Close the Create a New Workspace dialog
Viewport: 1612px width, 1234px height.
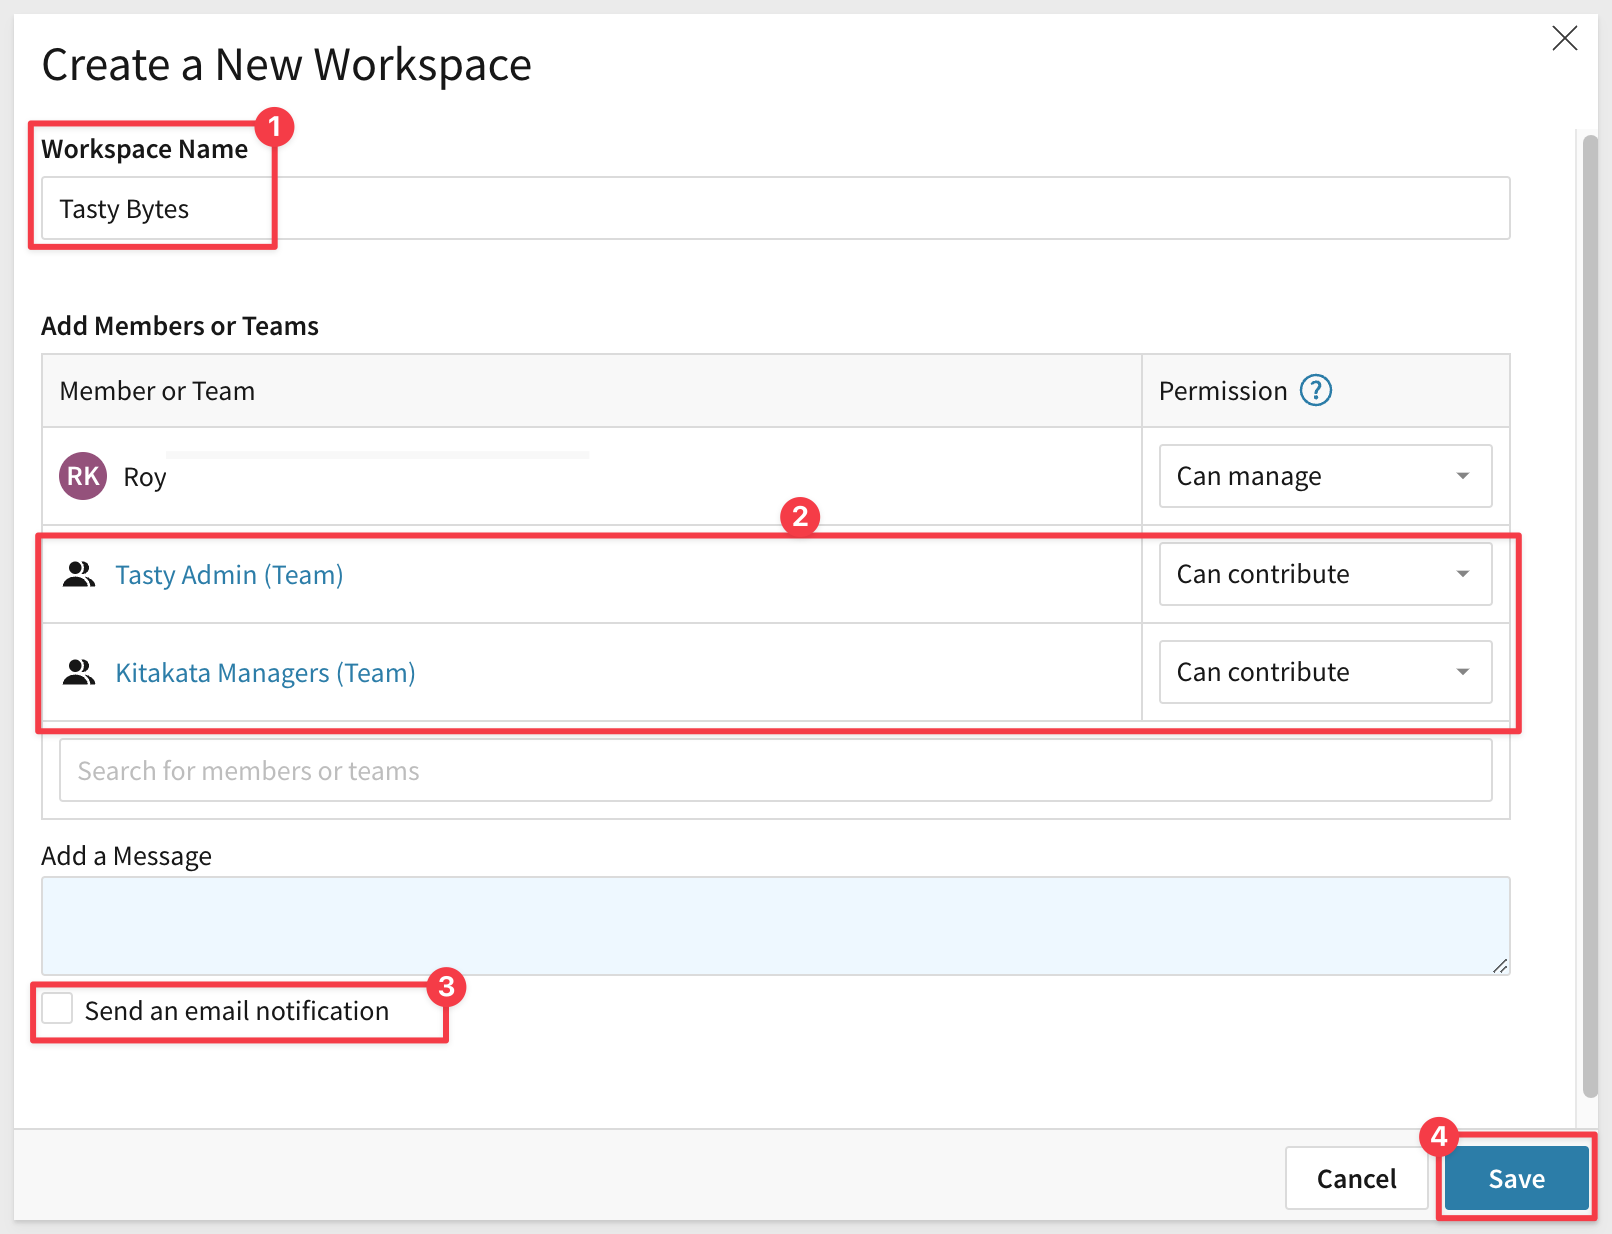(1564, 39)
